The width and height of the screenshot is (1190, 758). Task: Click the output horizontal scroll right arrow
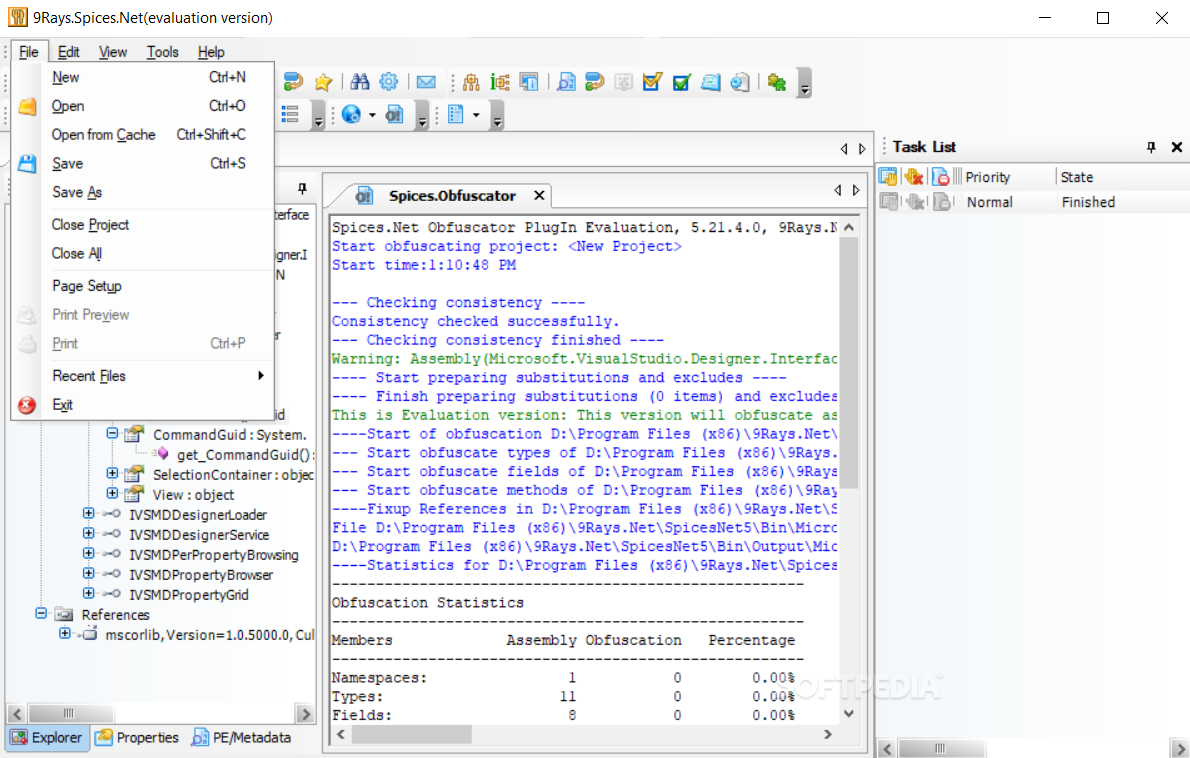[x=828, y=734]
